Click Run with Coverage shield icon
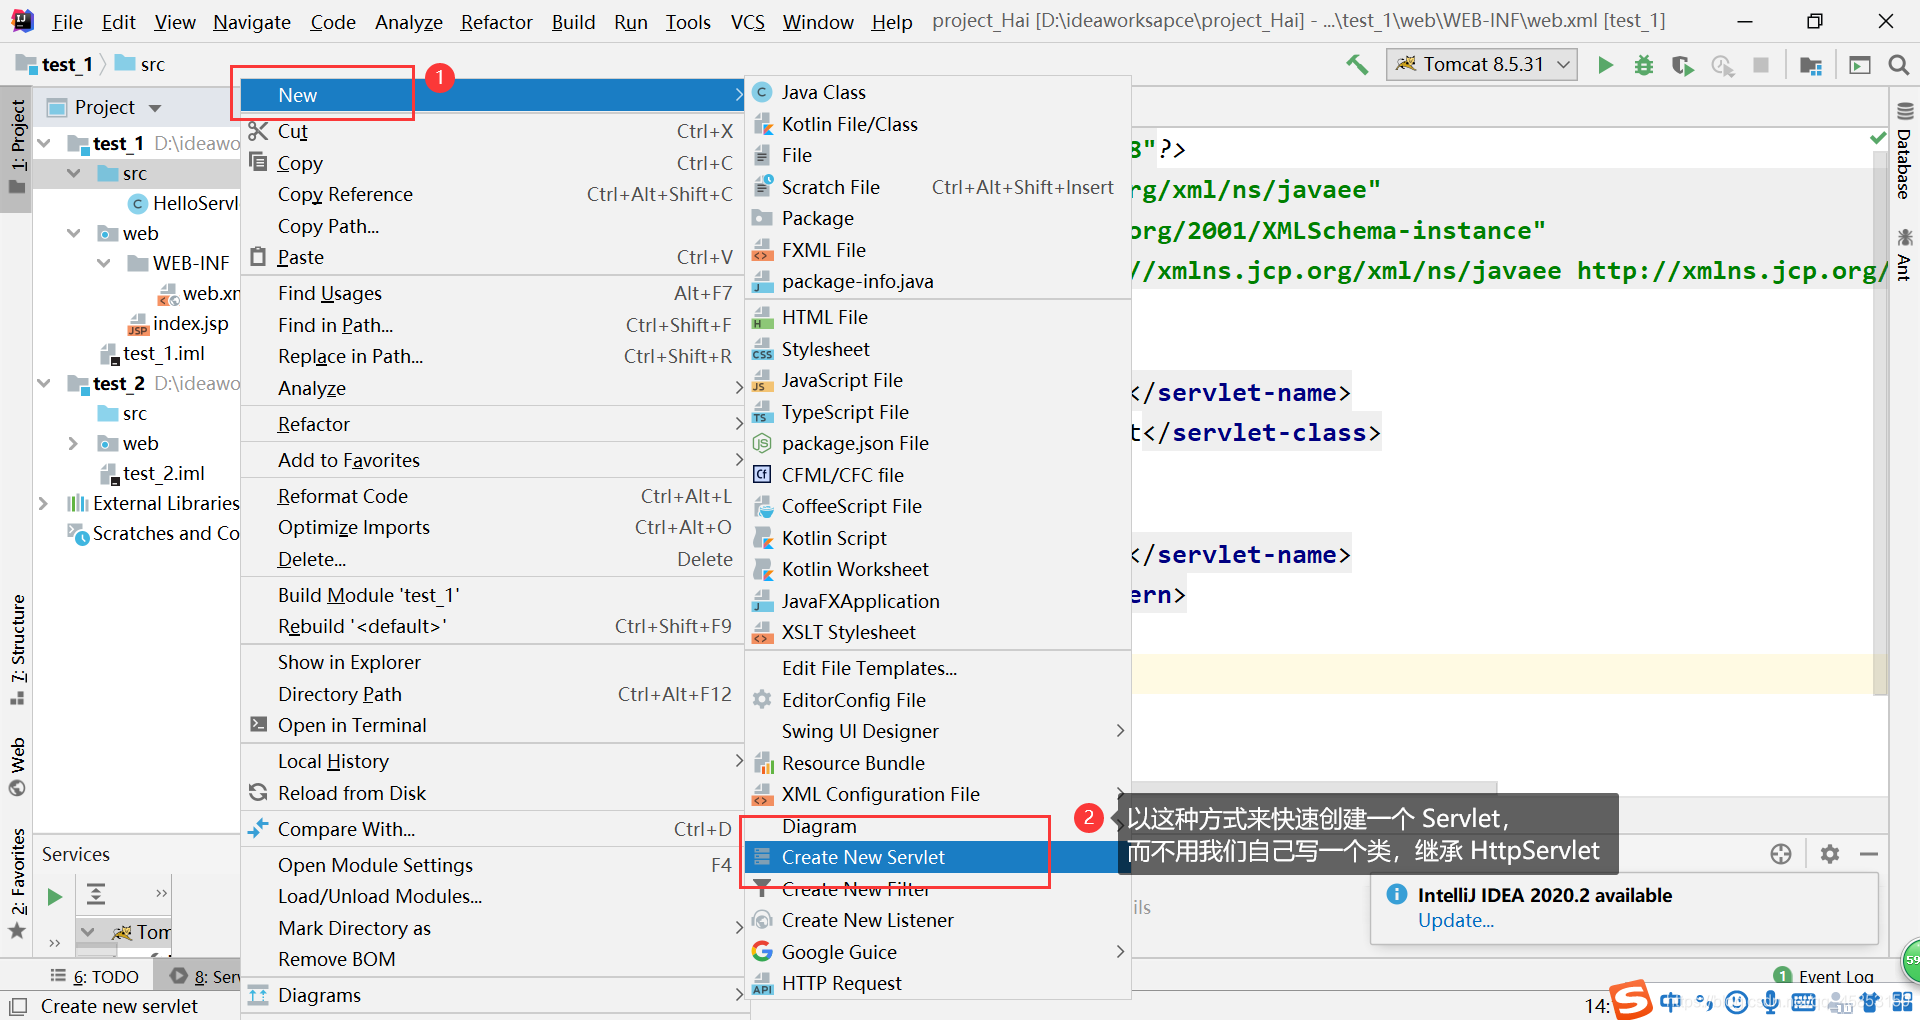Image resolution: width=1920 pixels, height=1020 pixels. [1683, 65]
